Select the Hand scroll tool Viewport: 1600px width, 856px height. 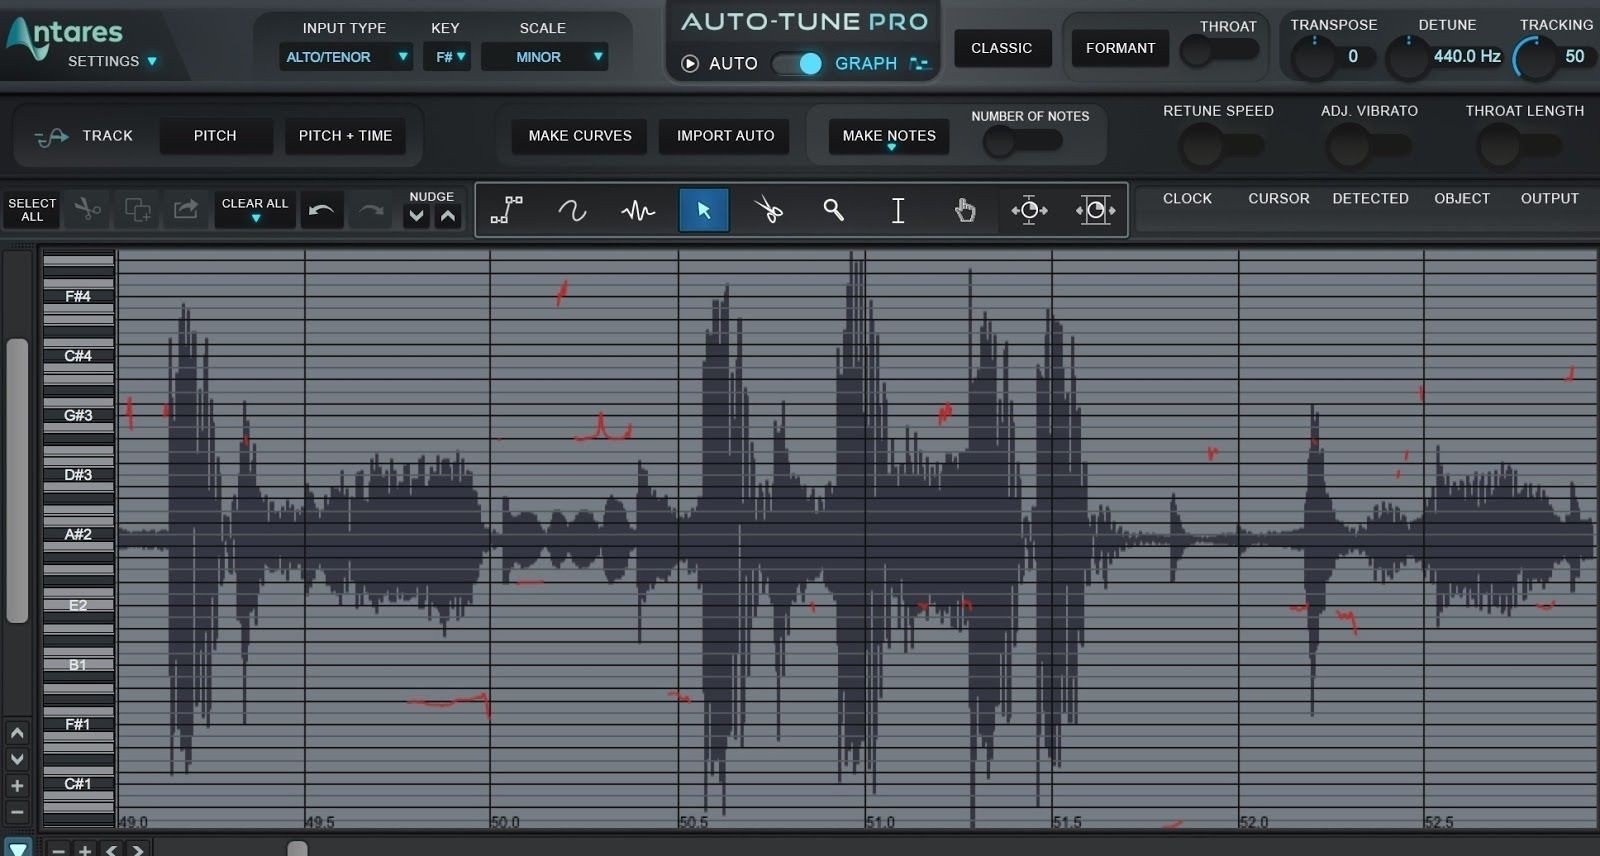click(x=964, y=210)
